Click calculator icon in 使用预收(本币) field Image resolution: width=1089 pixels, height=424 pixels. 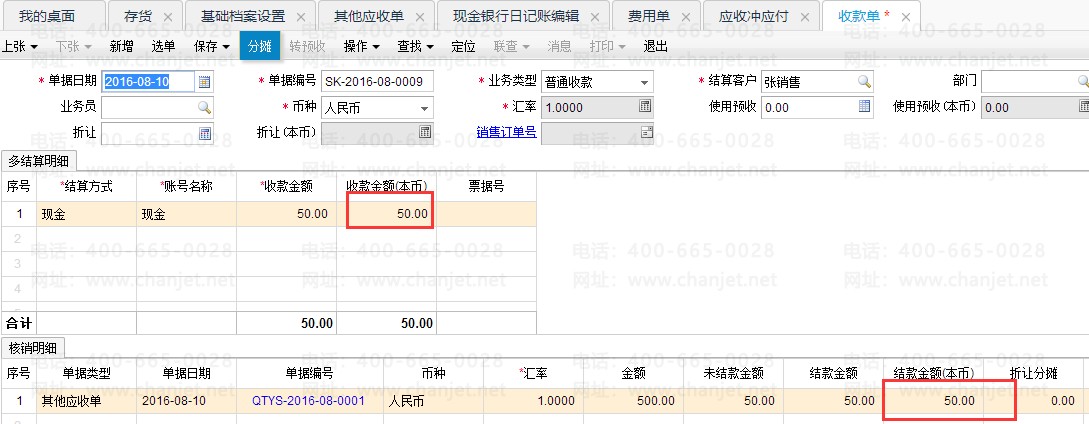pos(1083,106)
